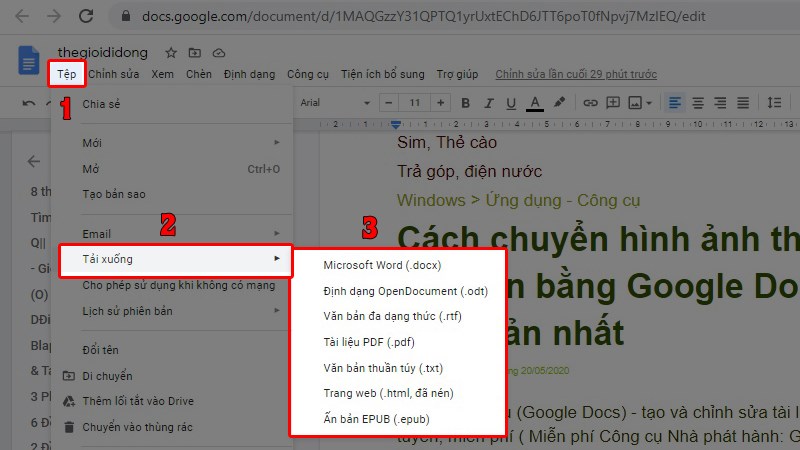Open the Arial font dropdown
The image size is (800, 450).
click(x=335, y=103)
